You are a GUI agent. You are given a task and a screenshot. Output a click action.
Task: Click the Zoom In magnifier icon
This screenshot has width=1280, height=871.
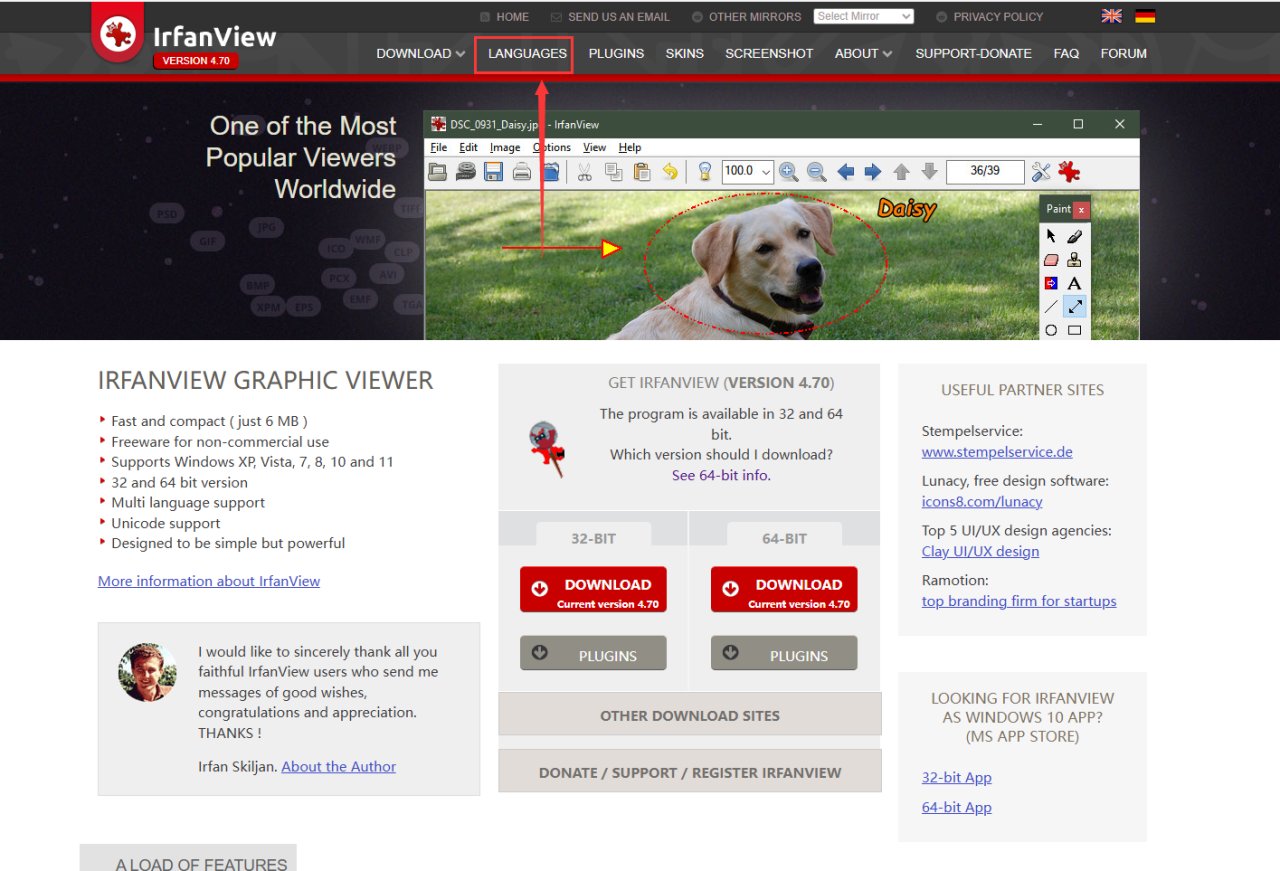(x=789, y=171)
